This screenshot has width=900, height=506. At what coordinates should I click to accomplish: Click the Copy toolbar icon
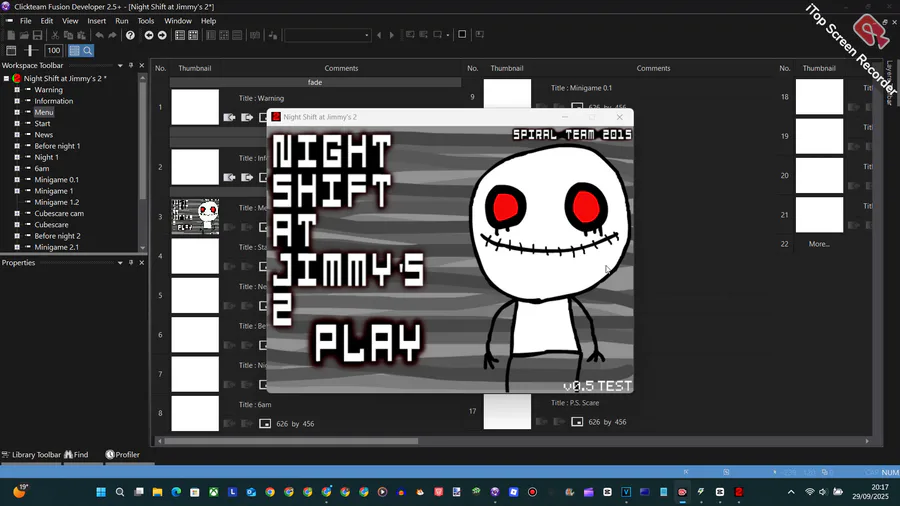coord(68,35)
